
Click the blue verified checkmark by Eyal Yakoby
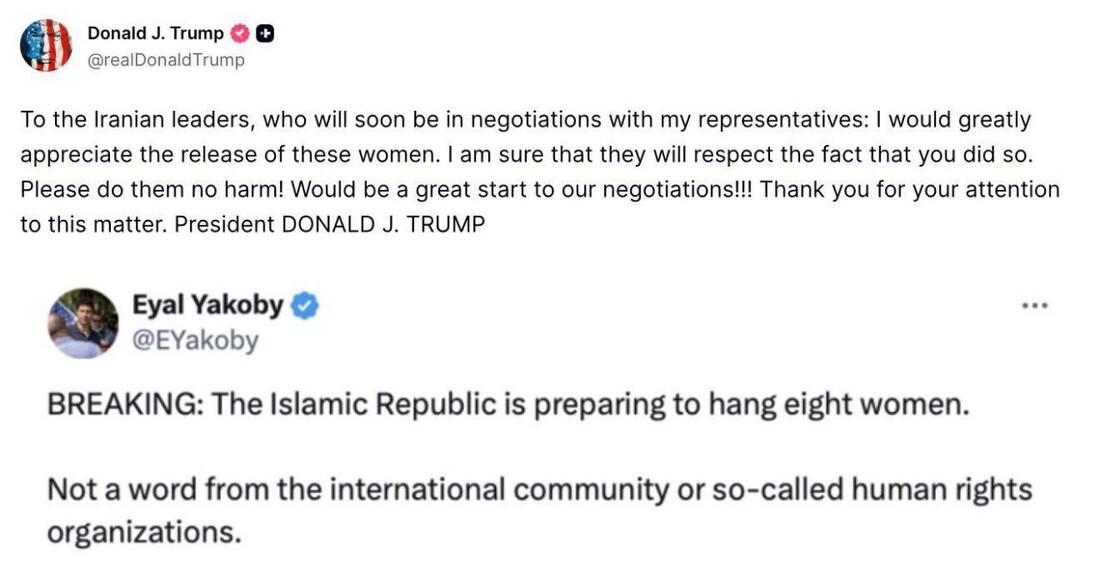305,306
